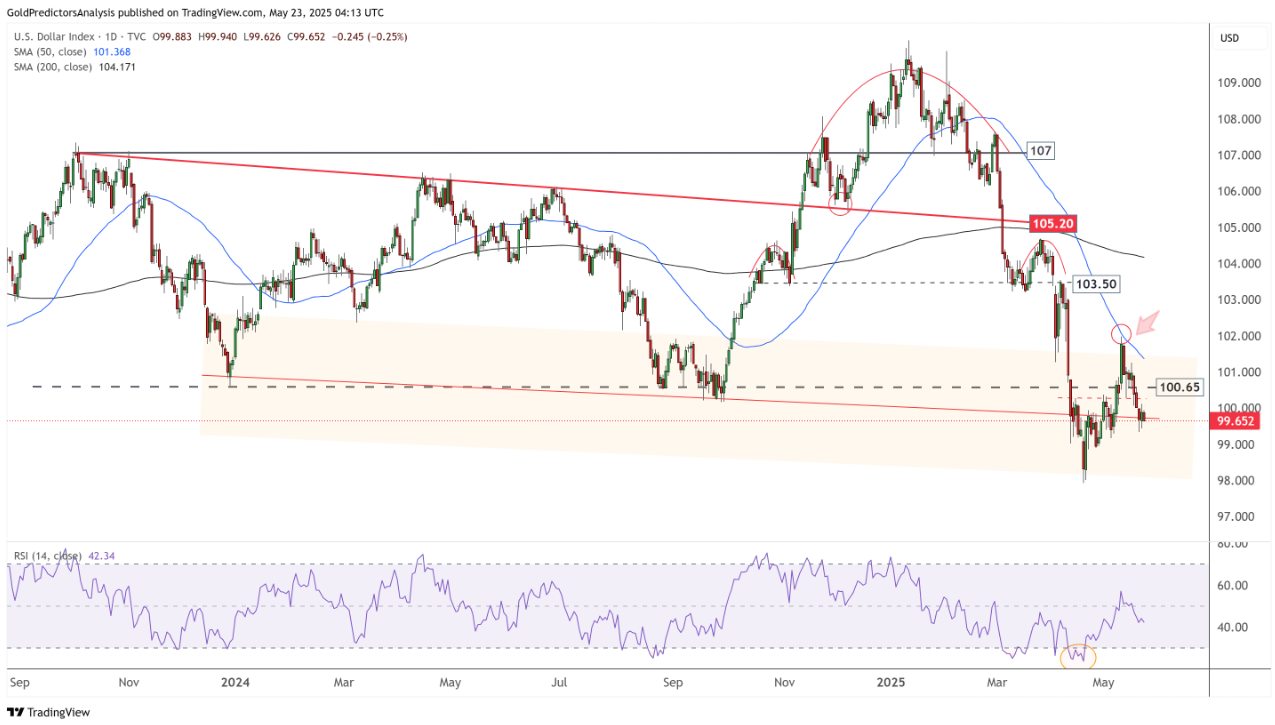Click the SMA (50, close) indicator legend
1275x725 pixels.
point(51,52)
